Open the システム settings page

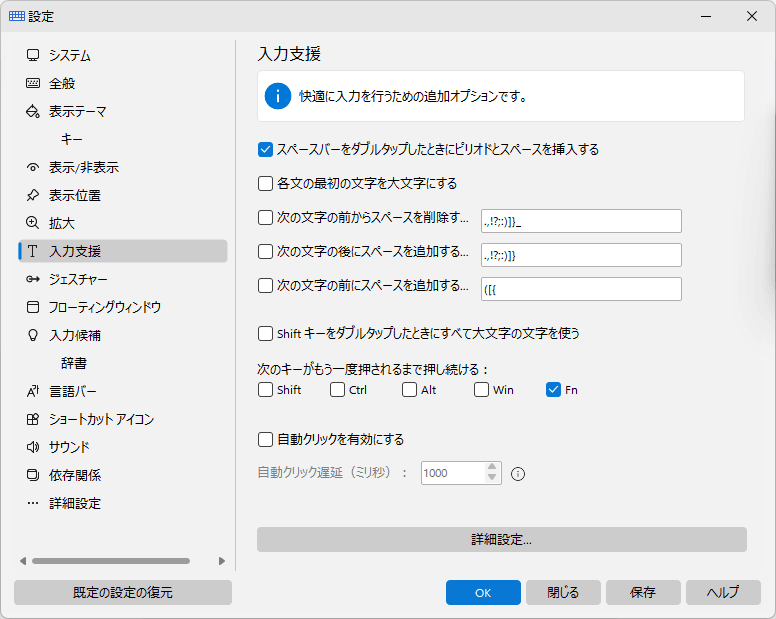coord(123,55)
